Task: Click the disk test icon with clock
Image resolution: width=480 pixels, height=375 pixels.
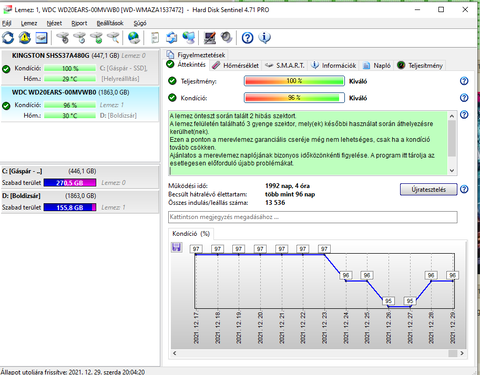Action: 80,38
